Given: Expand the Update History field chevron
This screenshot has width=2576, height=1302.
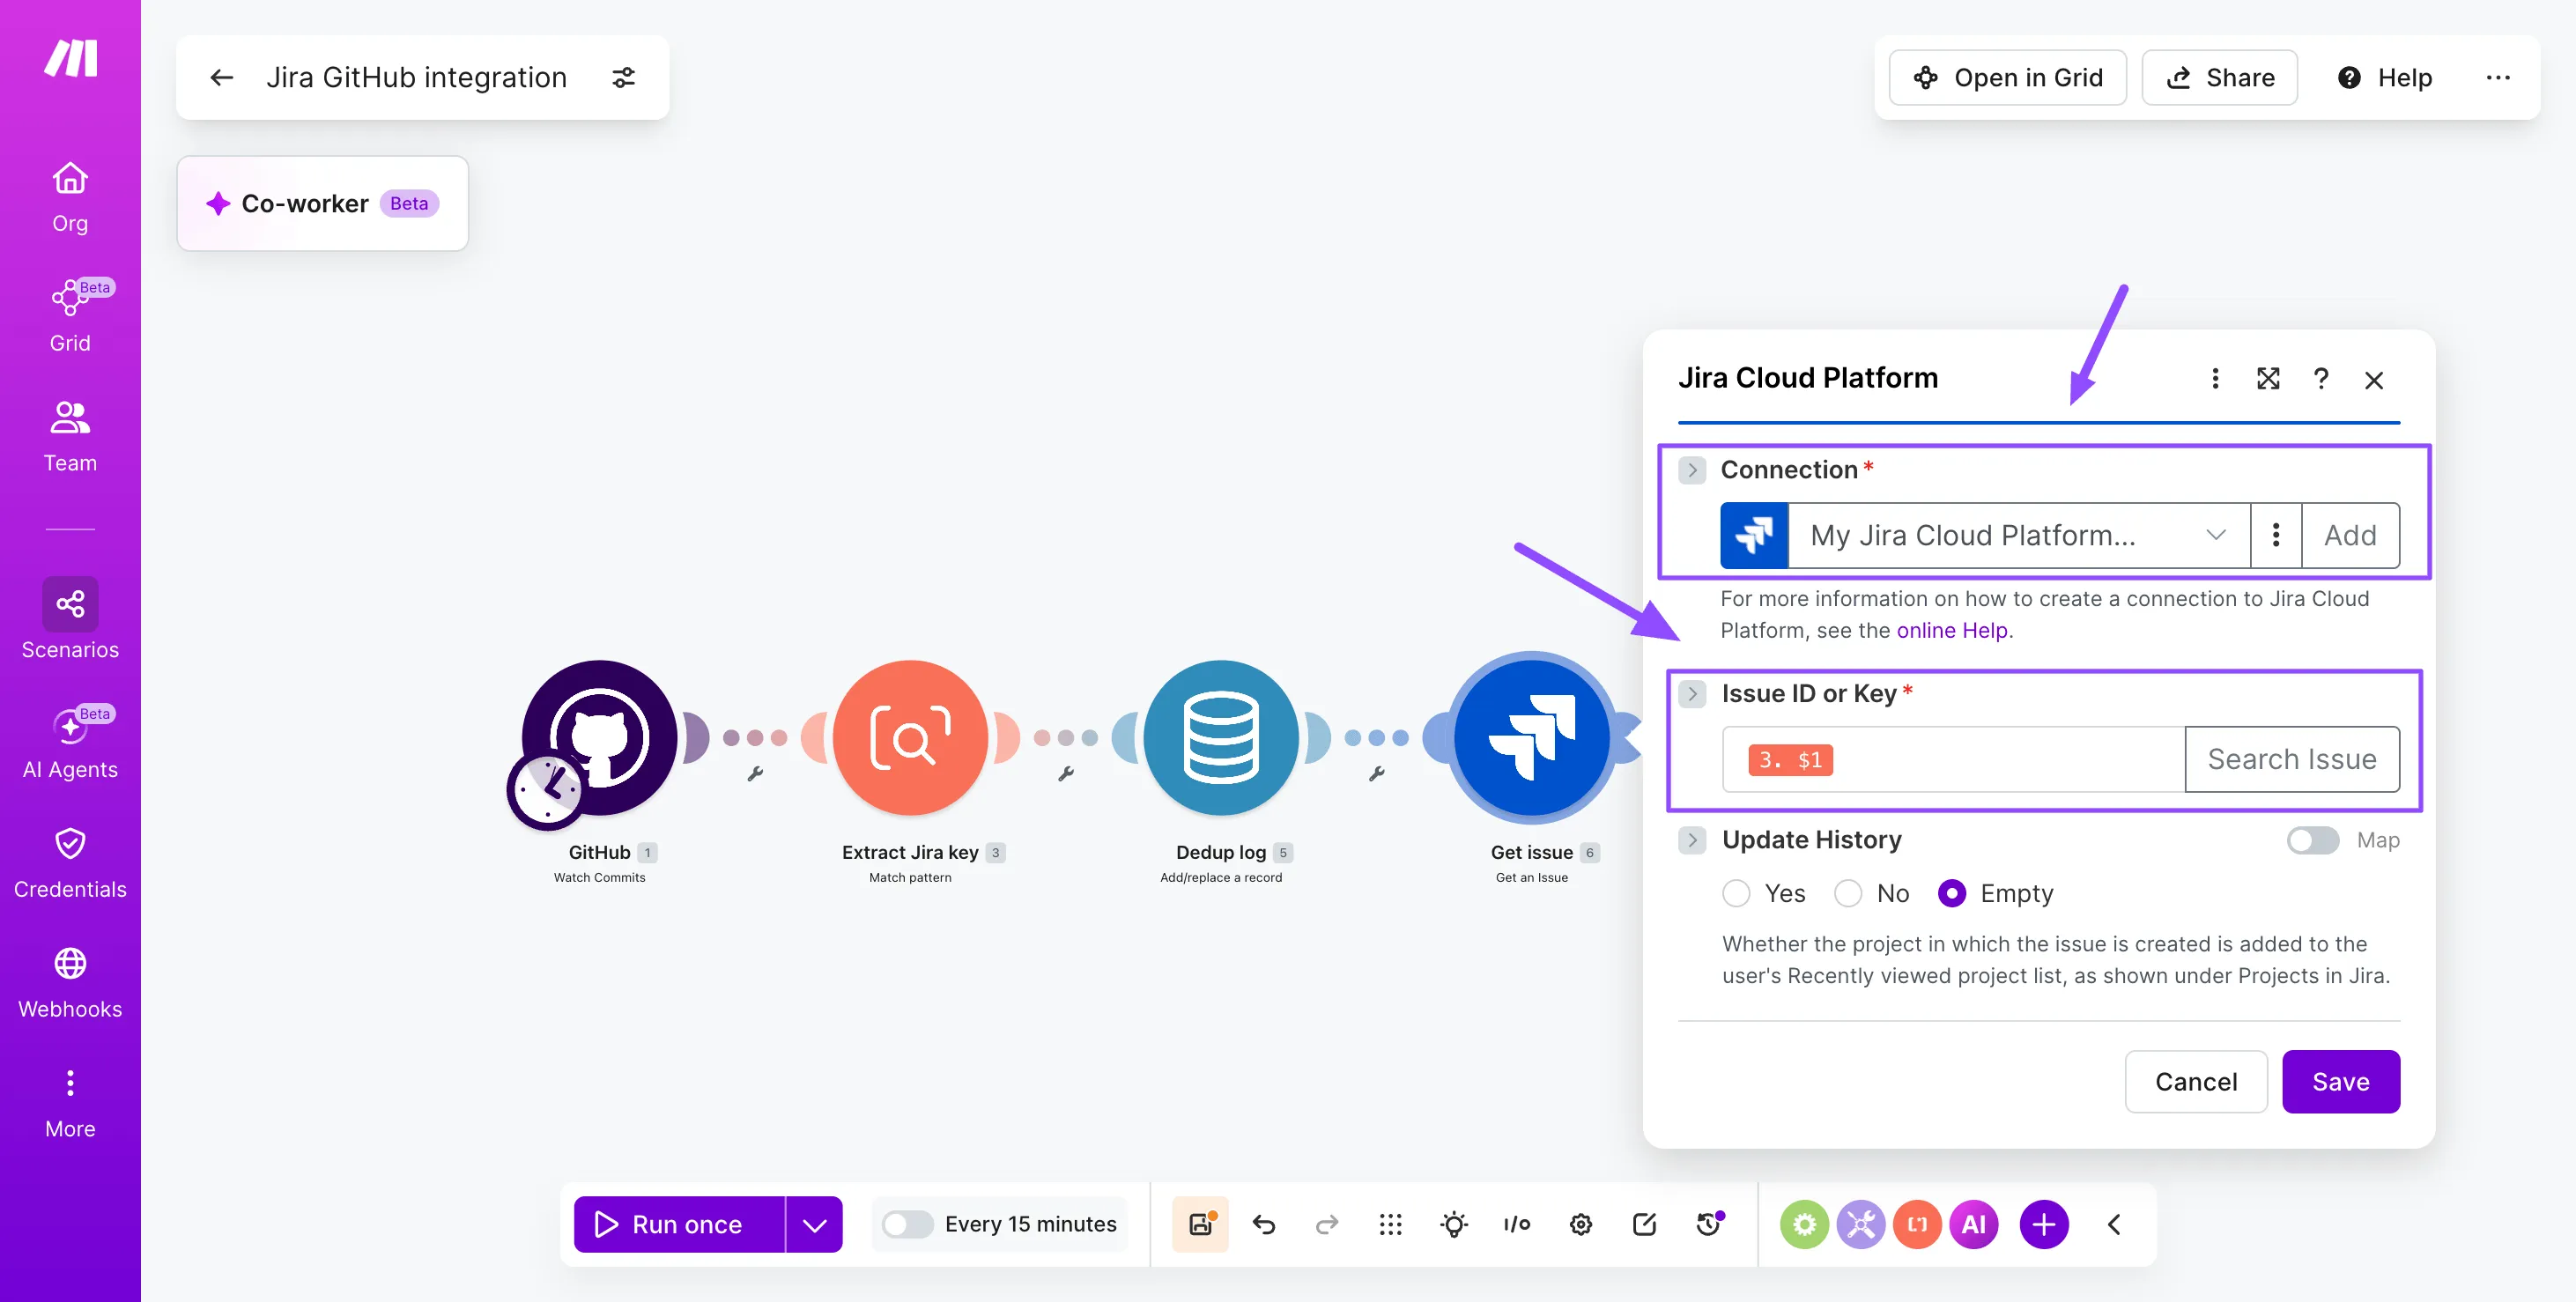Looking at the screenshot, I should click(1692, 840).
